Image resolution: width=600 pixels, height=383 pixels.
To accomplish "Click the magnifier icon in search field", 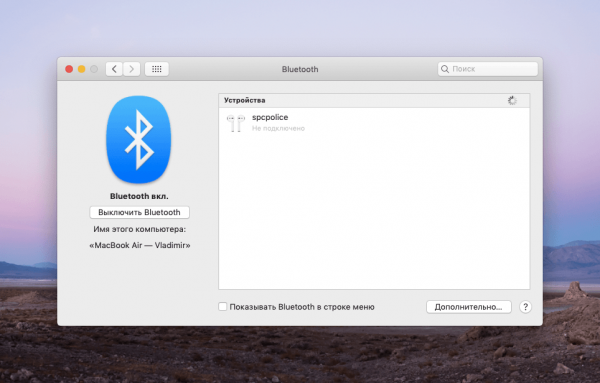I will coord(445,69).
